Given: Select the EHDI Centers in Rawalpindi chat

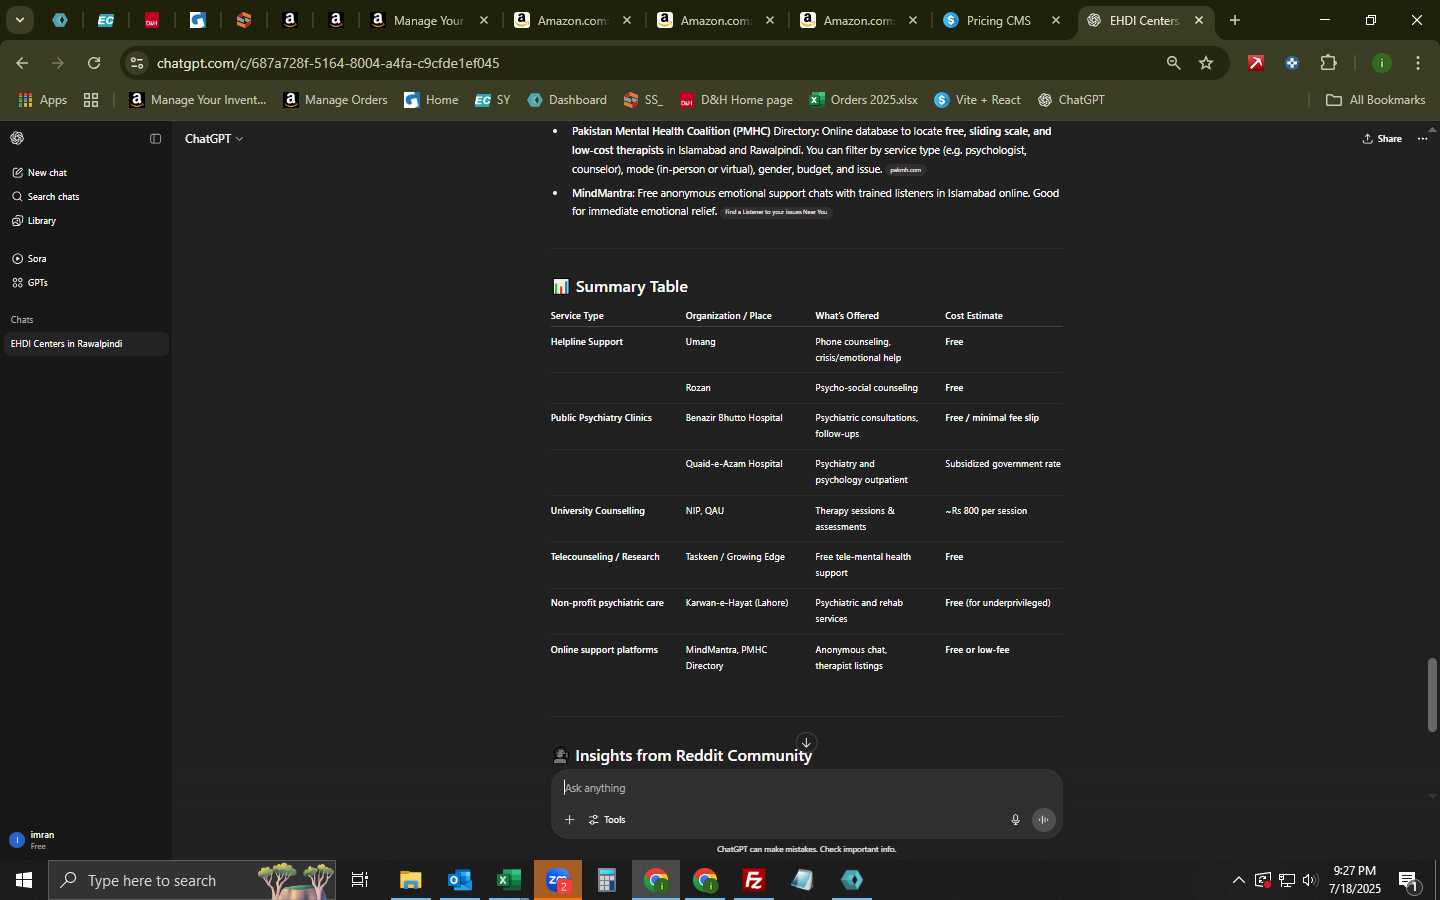Looking at the screenshot, I should (85, 344).
